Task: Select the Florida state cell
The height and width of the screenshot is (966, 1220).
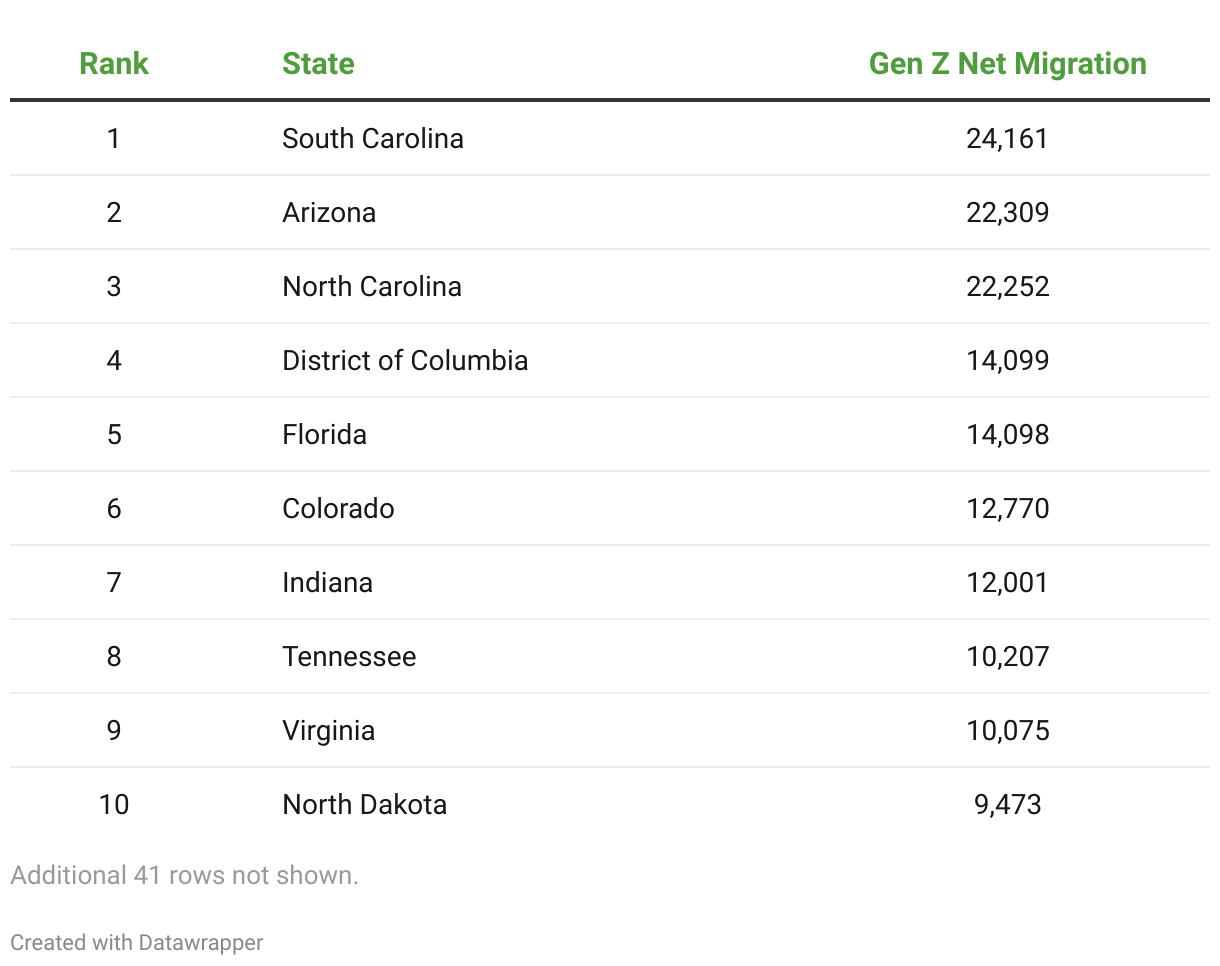Action: [324, 434]
